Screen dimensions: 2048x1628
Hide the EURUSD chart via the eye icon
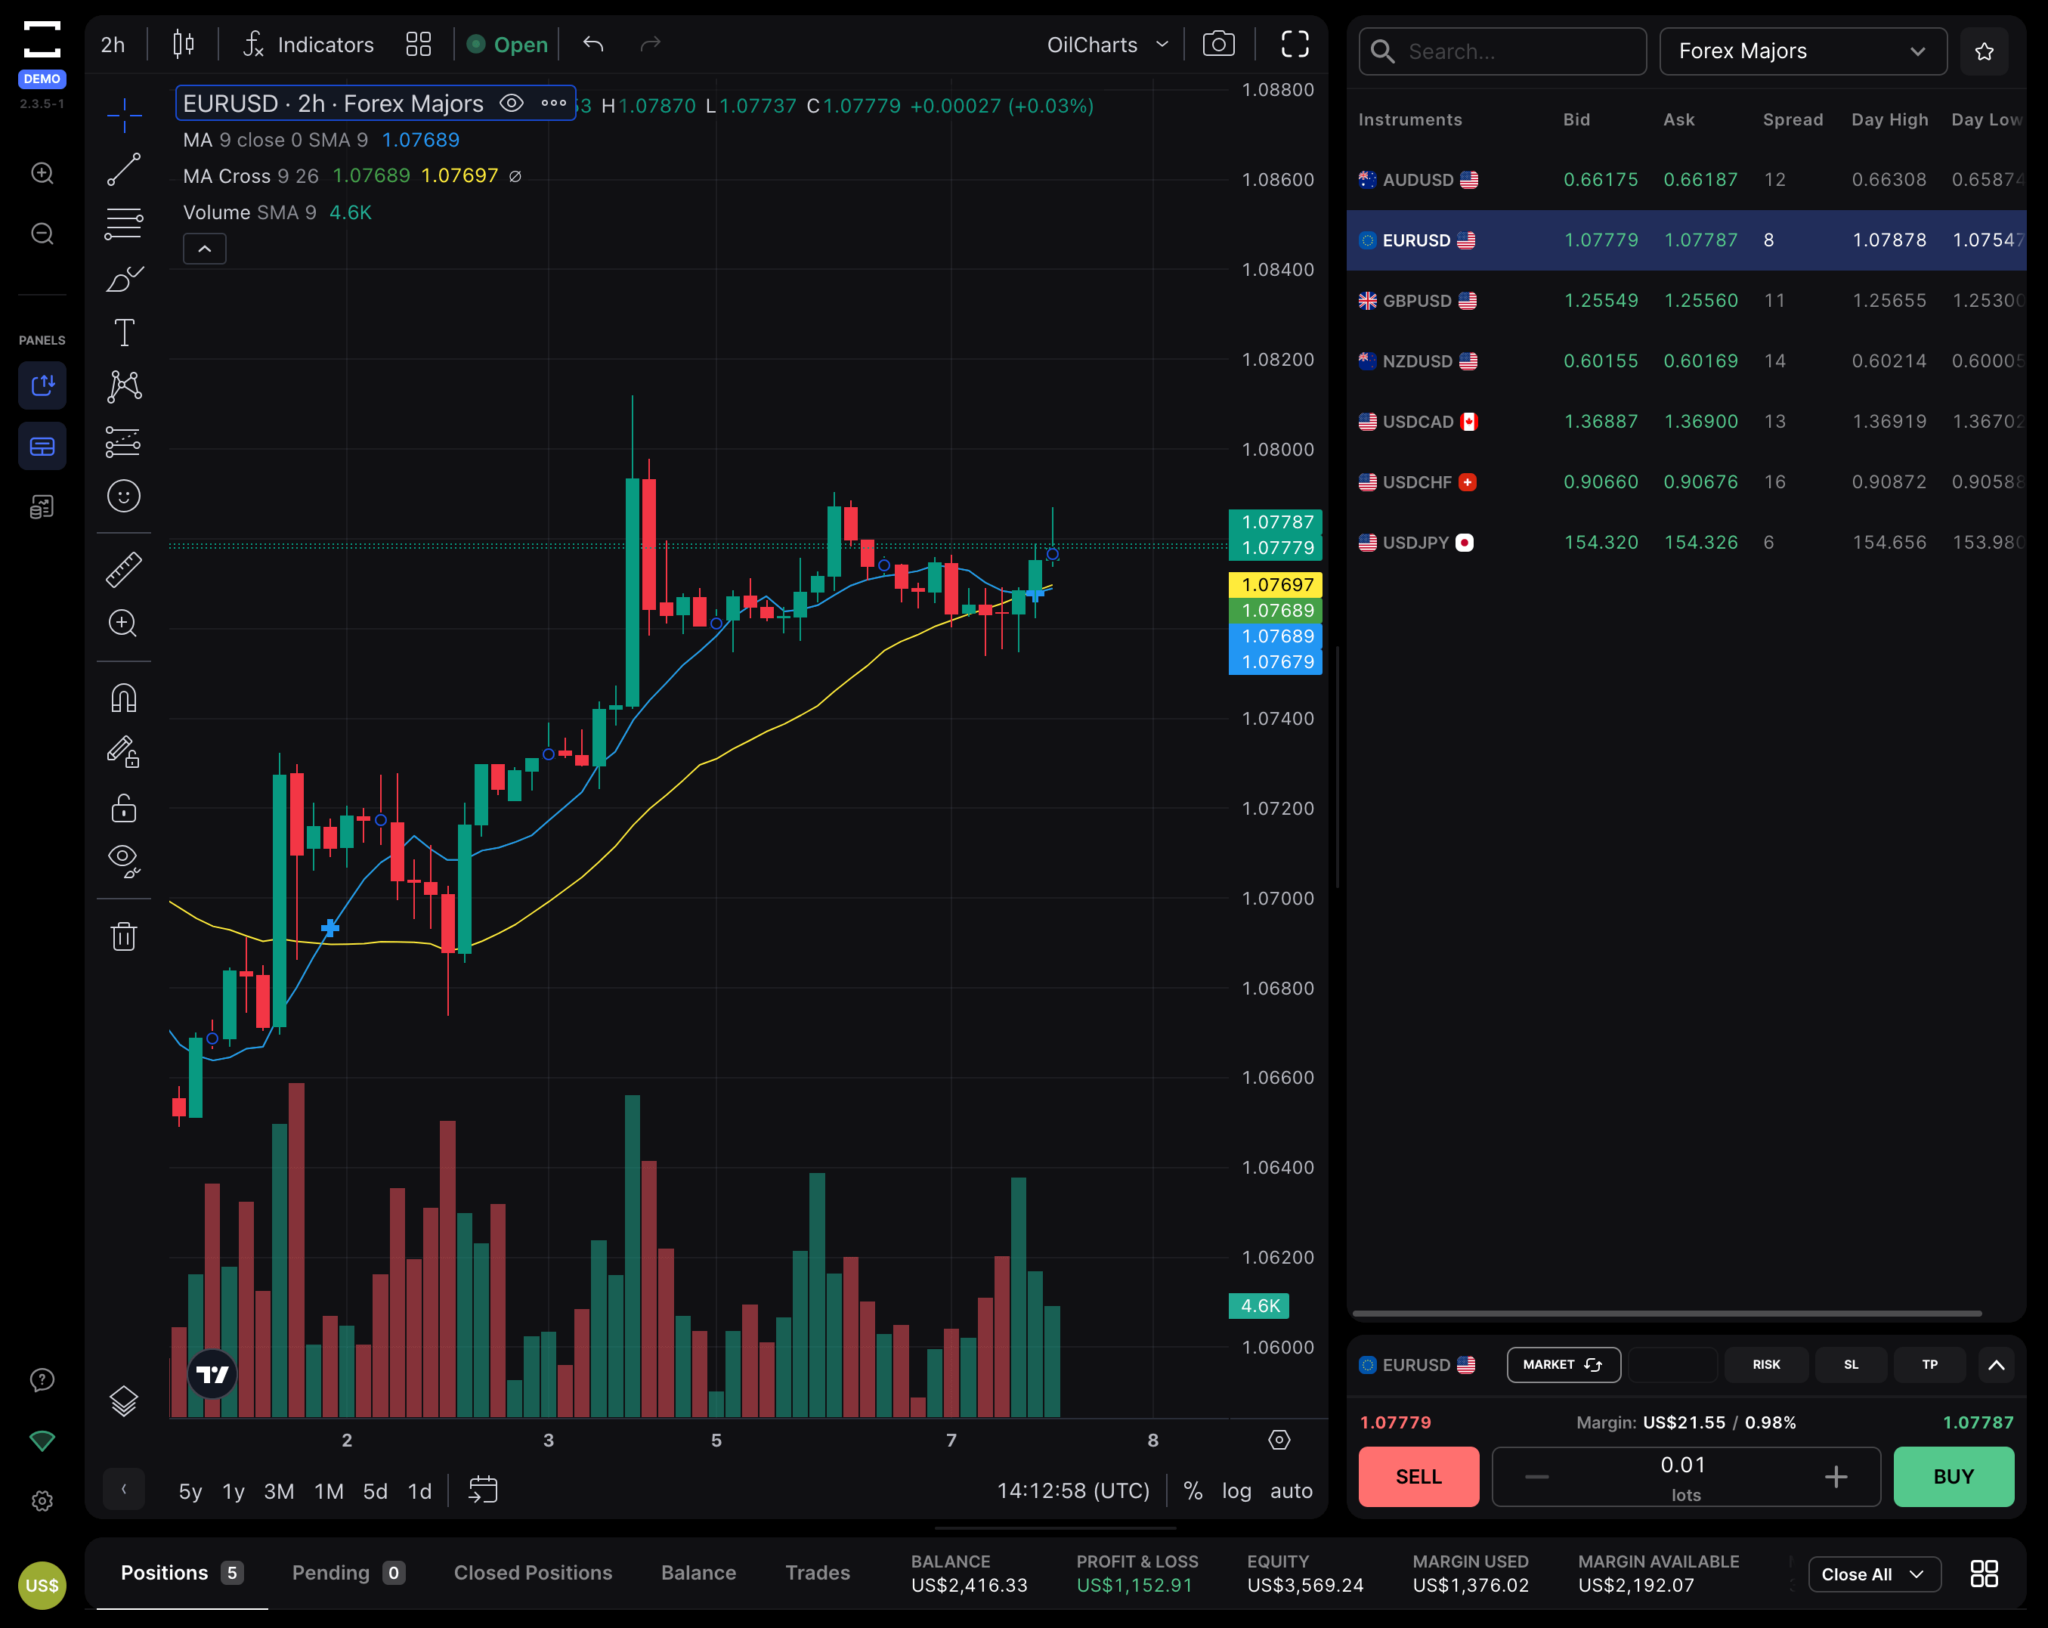click(x=510, y=103)
